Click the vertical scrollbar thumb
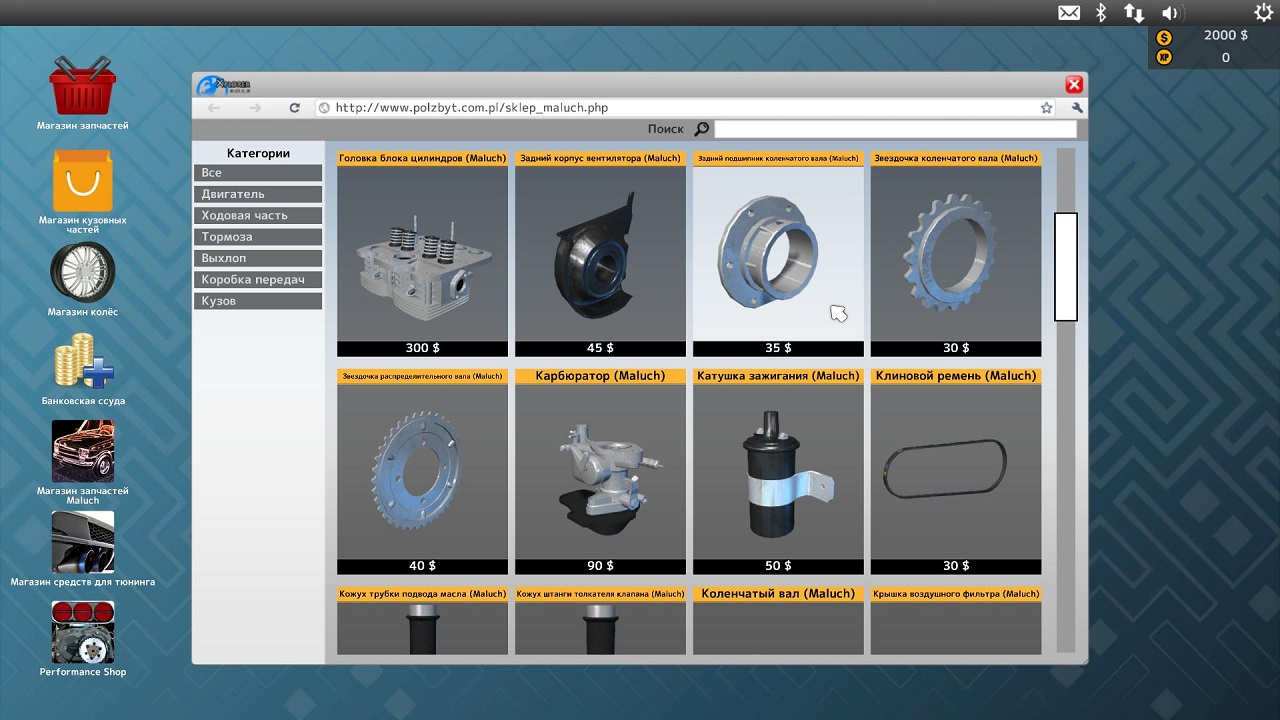The height and width of the screenshot is (720, 1280). tap(1065, 266)
